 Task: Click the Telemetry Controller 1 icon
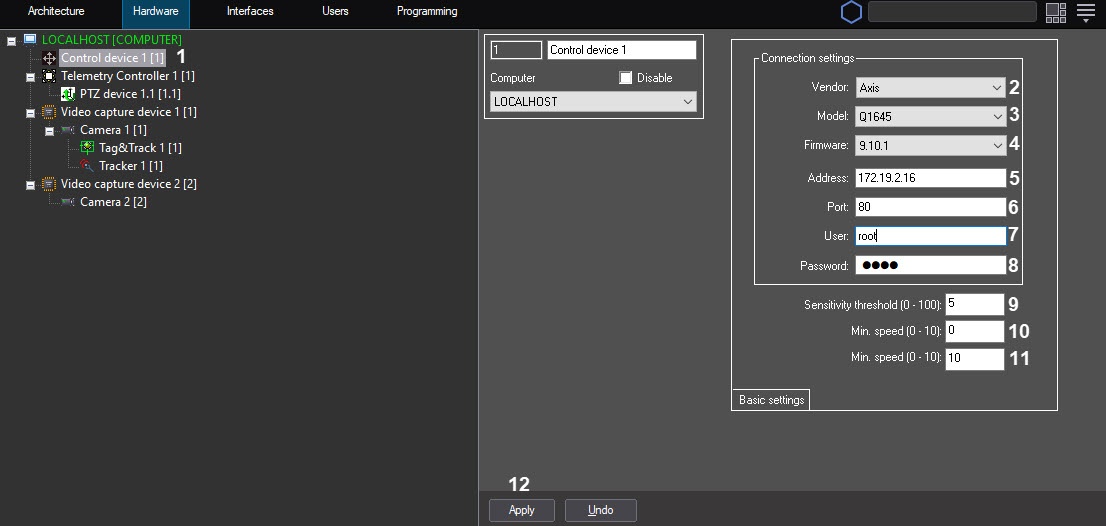pos(49,76)
